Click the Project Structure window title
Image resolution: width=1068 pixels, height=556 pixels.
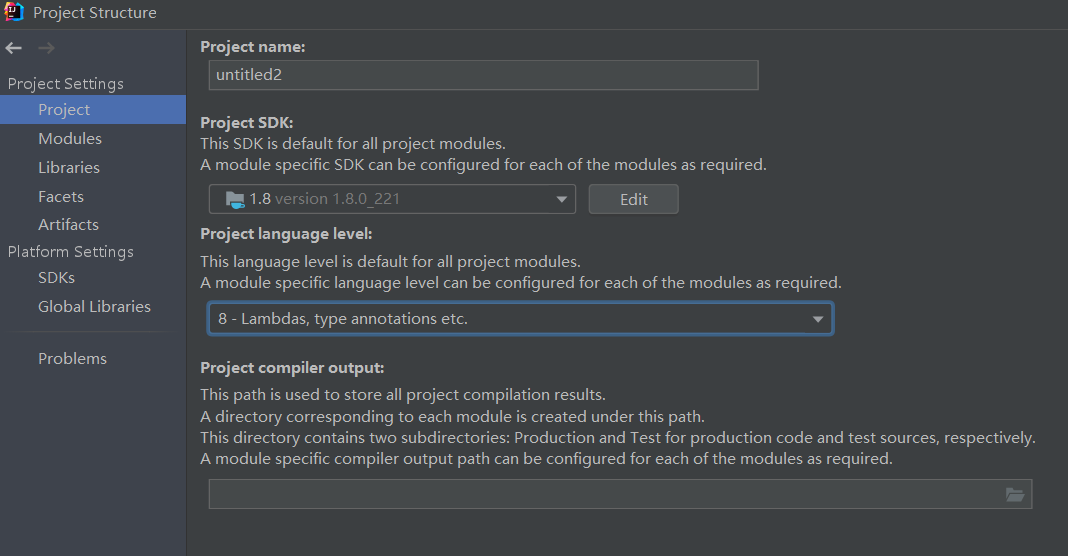point(94,13)
